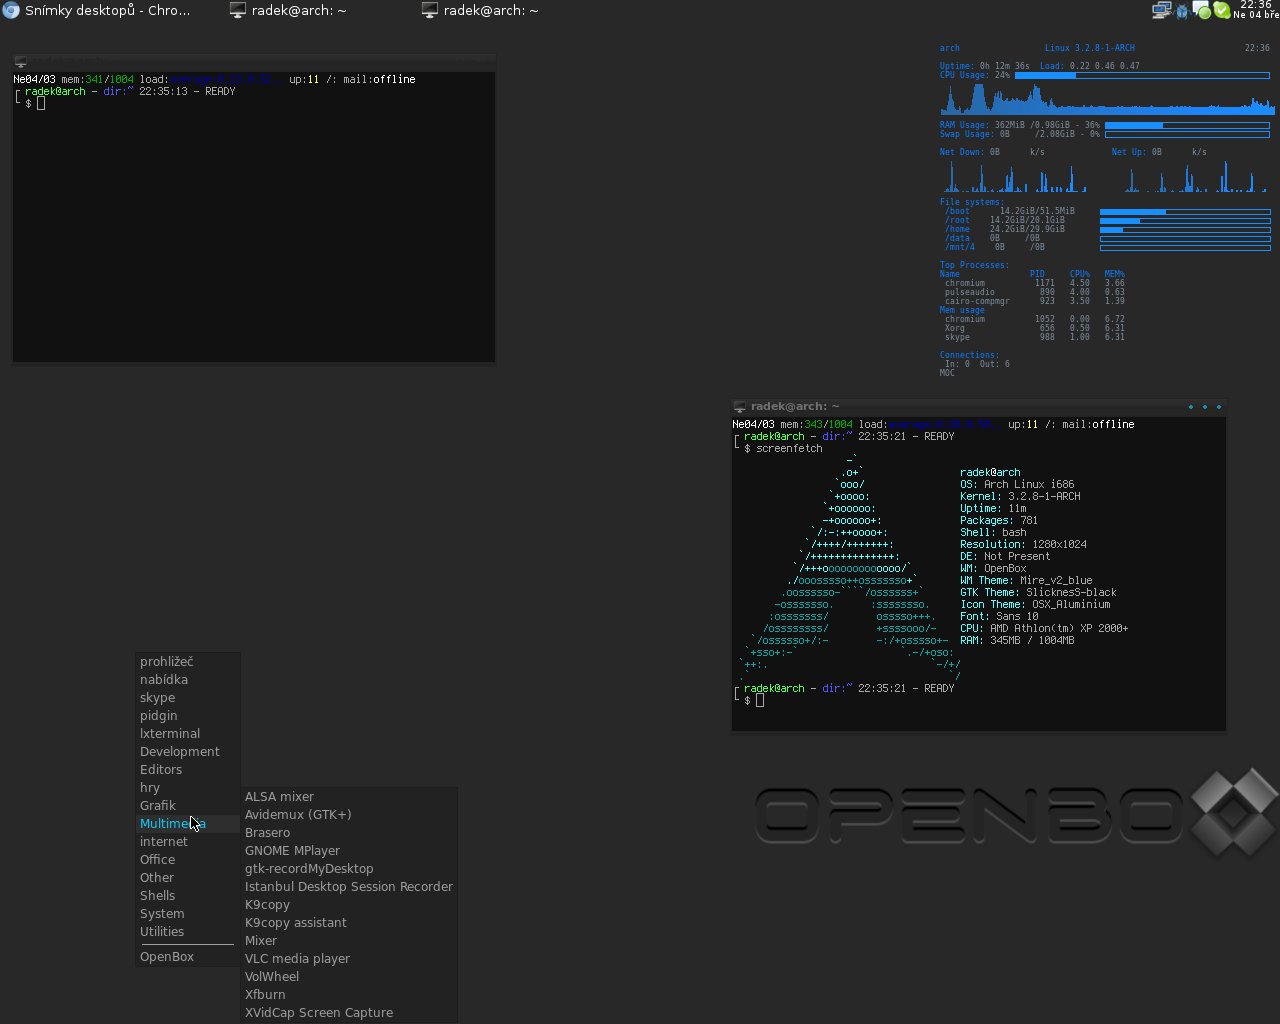This screenshot has height=1024, width=1280.
Task: Click 'pulseaudio' in conky Top Processes
Action: tap(970, 292)
